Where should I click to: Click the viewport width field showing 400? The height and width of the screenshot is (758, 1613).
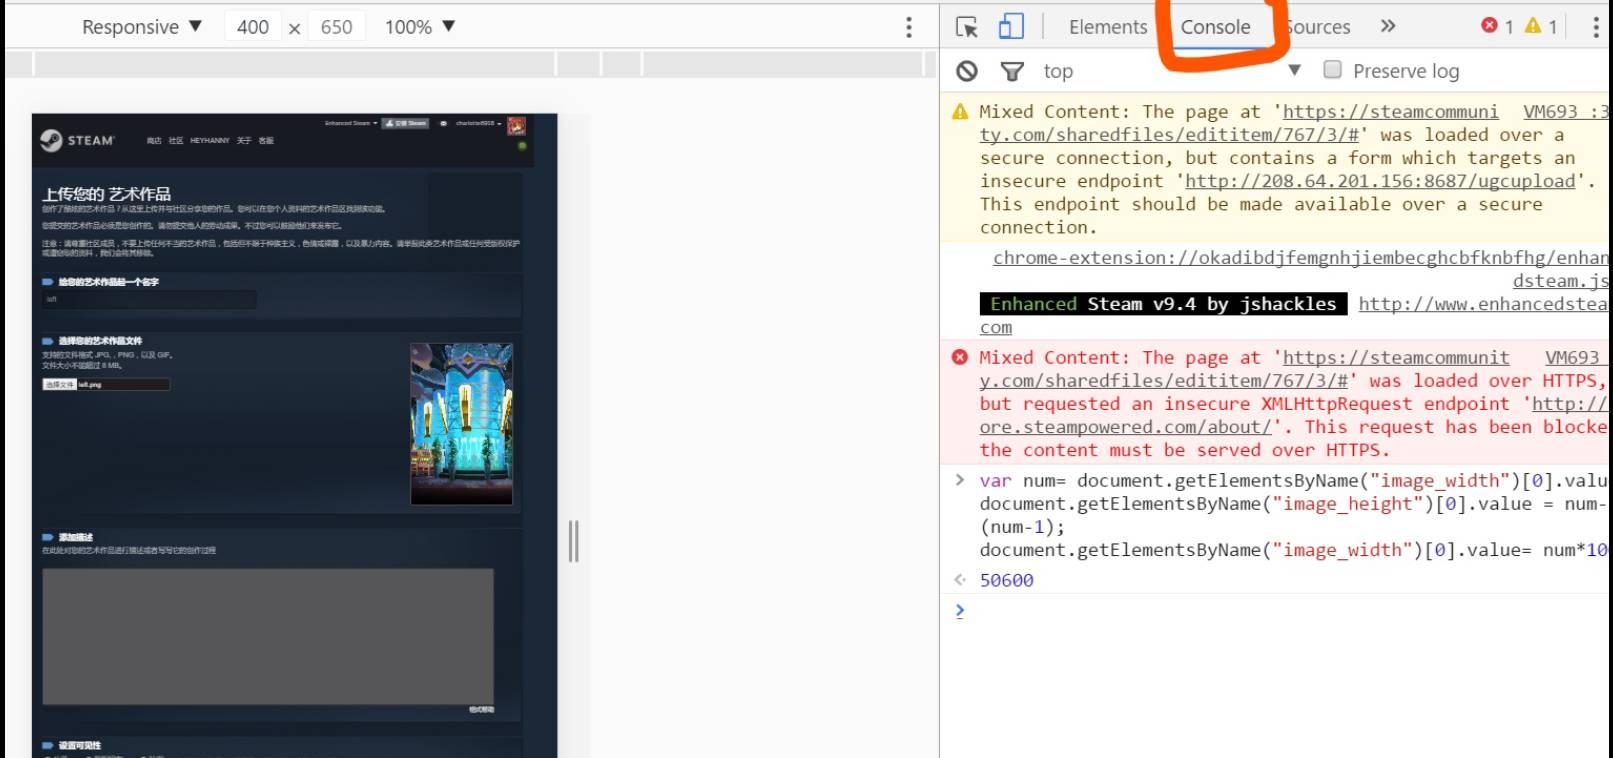point(253,27)
